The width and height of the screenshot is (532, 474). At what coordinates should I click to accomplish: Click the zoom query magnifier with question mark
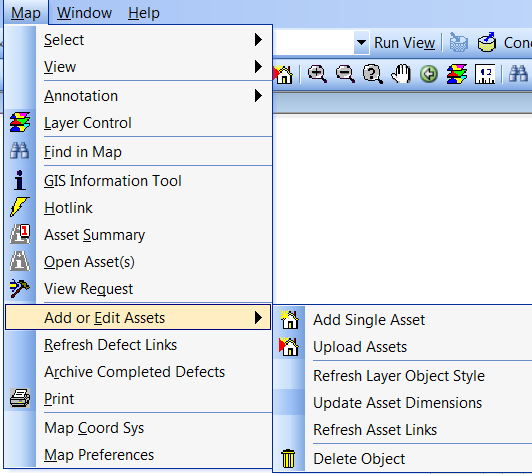[373, 74]
